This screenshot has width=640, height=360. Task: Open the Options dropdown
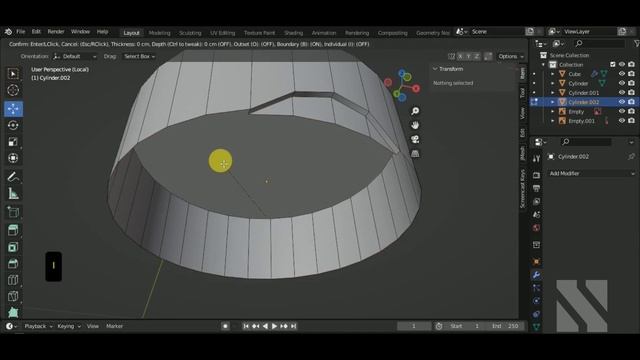[511, 56]
